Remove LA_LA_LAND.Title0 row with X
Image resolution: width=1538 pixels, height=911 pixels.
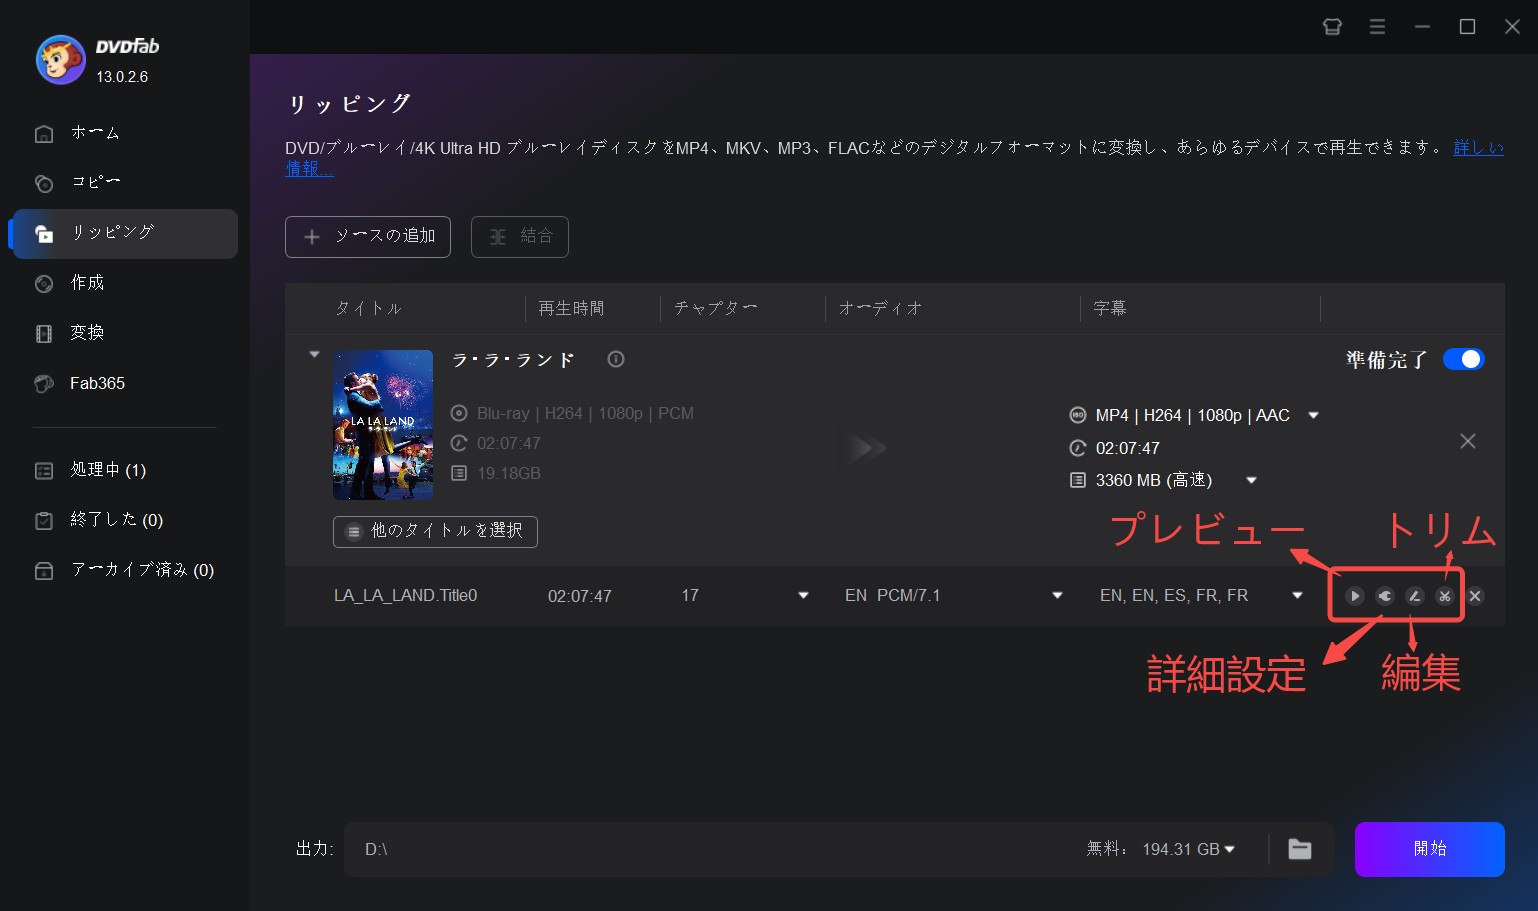click(1475, 596)
